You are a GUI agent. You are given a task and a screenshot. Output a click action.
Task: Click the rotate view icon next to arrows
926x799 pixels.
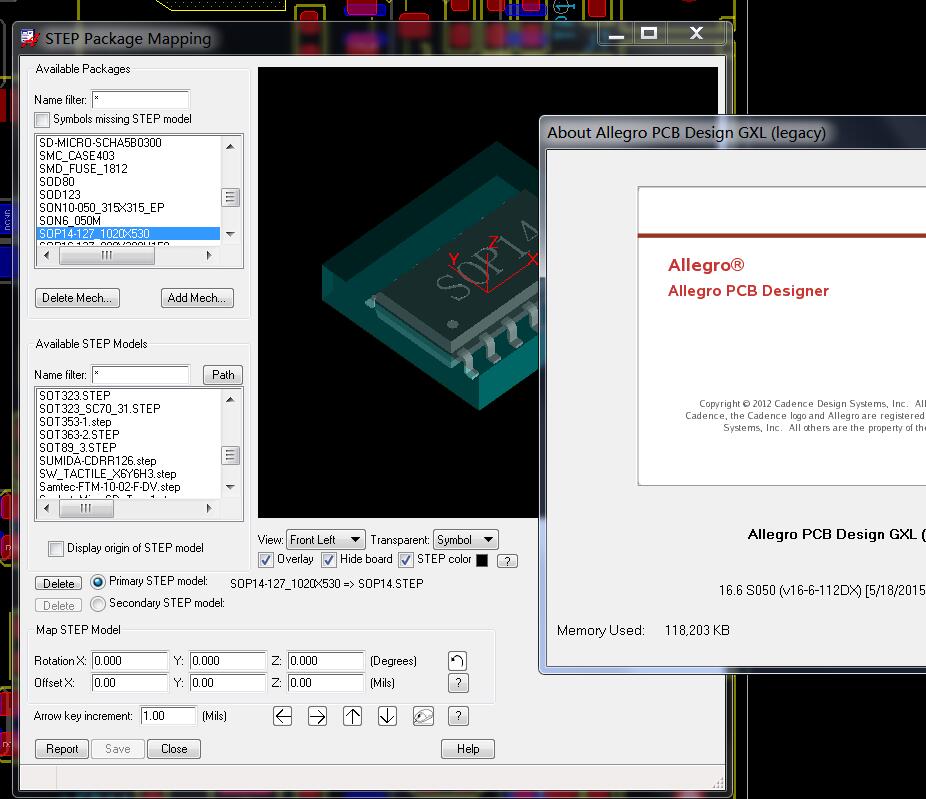(423, 716)
